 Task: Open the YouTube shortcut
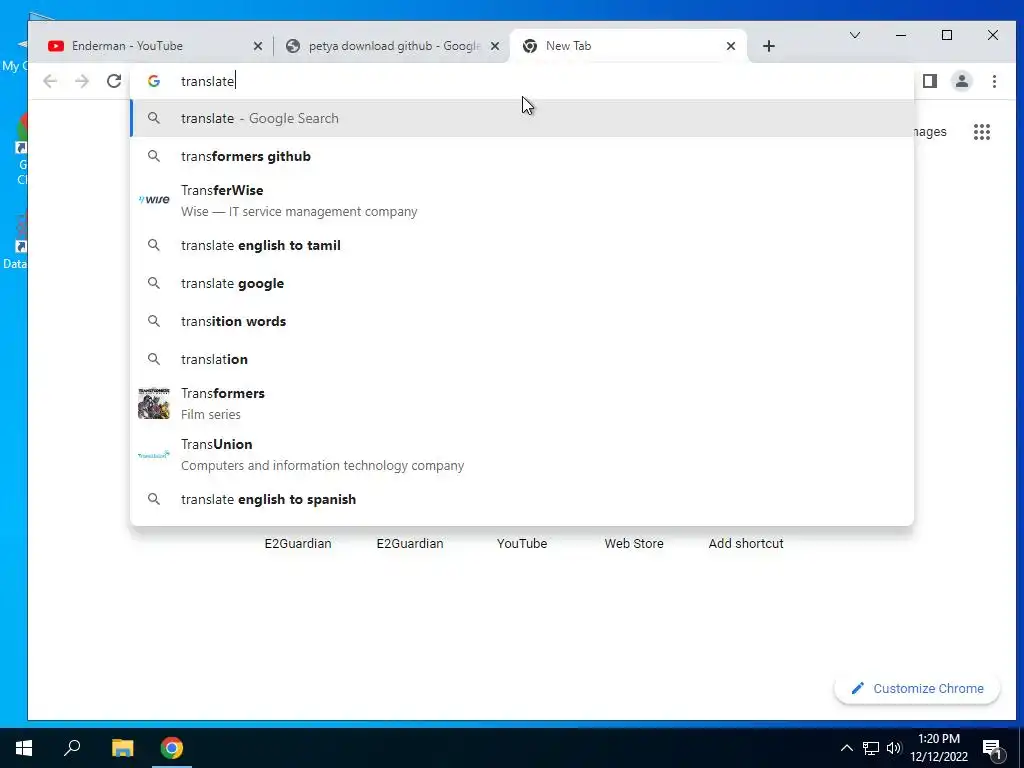[x=522, y=543]
